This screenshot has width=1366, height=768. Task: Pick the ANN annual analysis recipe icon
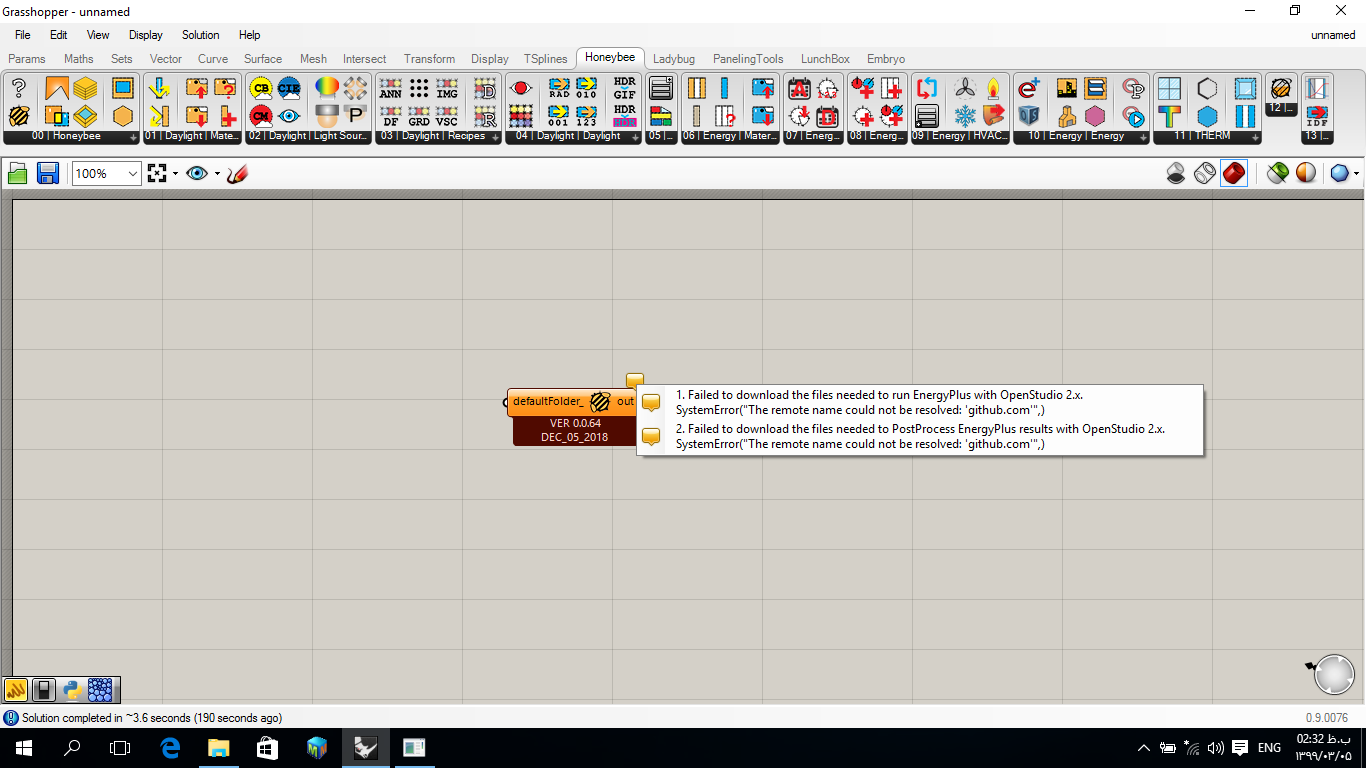(391, 88)
